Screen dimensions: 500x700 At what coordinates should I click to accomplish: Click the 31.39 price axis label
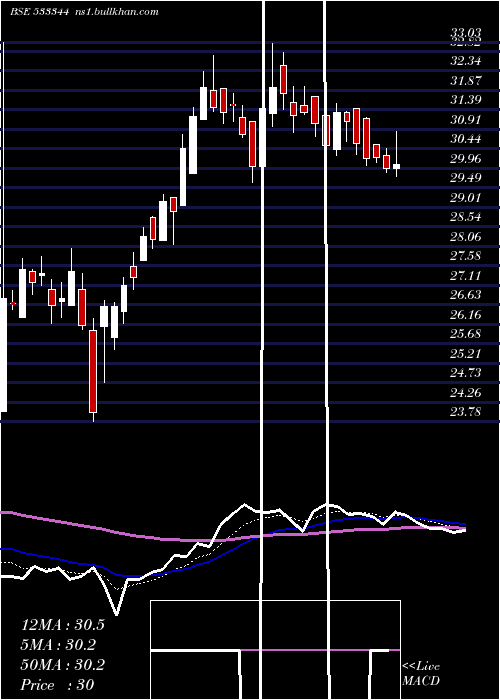(466, 100)
